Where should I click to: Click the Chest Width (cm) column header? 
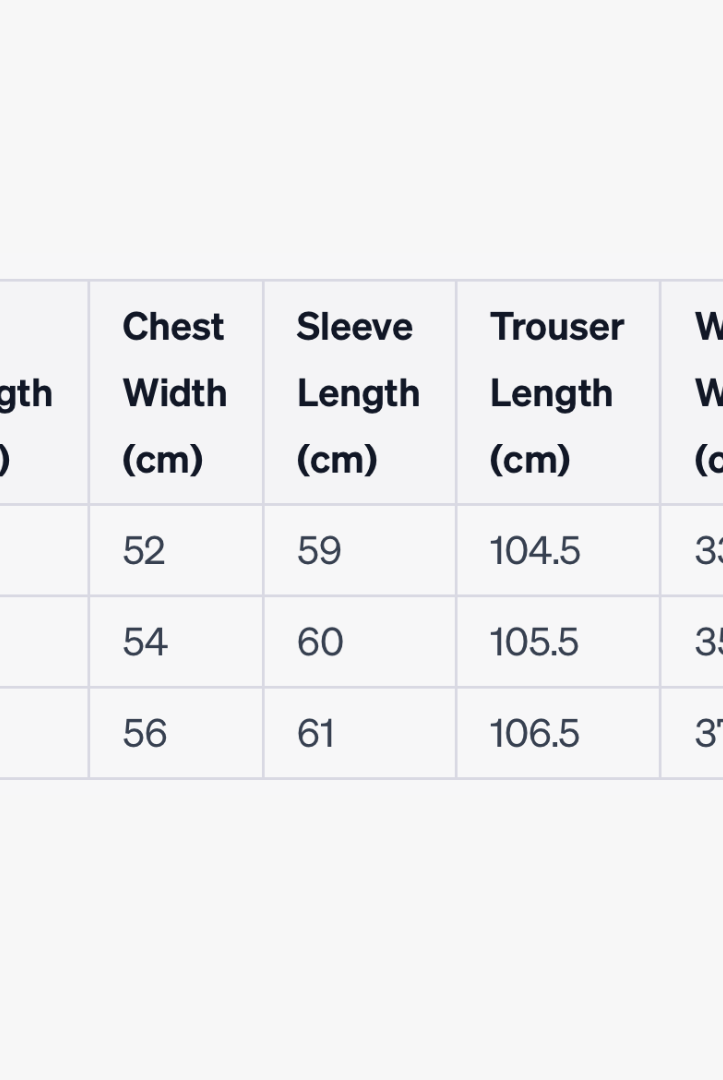pos(175,393)
